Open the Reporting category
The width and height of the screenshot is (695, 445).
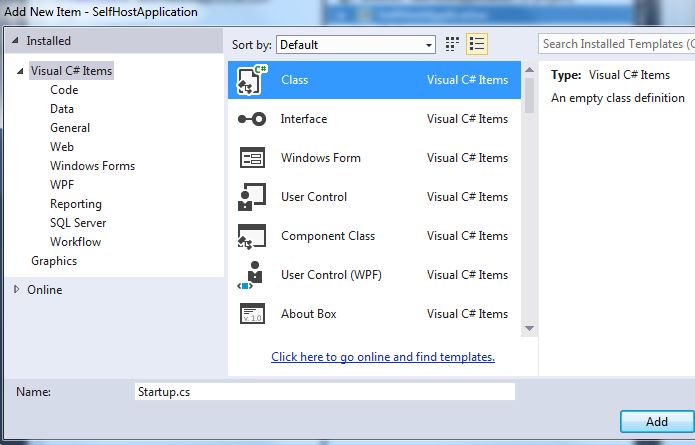click(76, 204)
